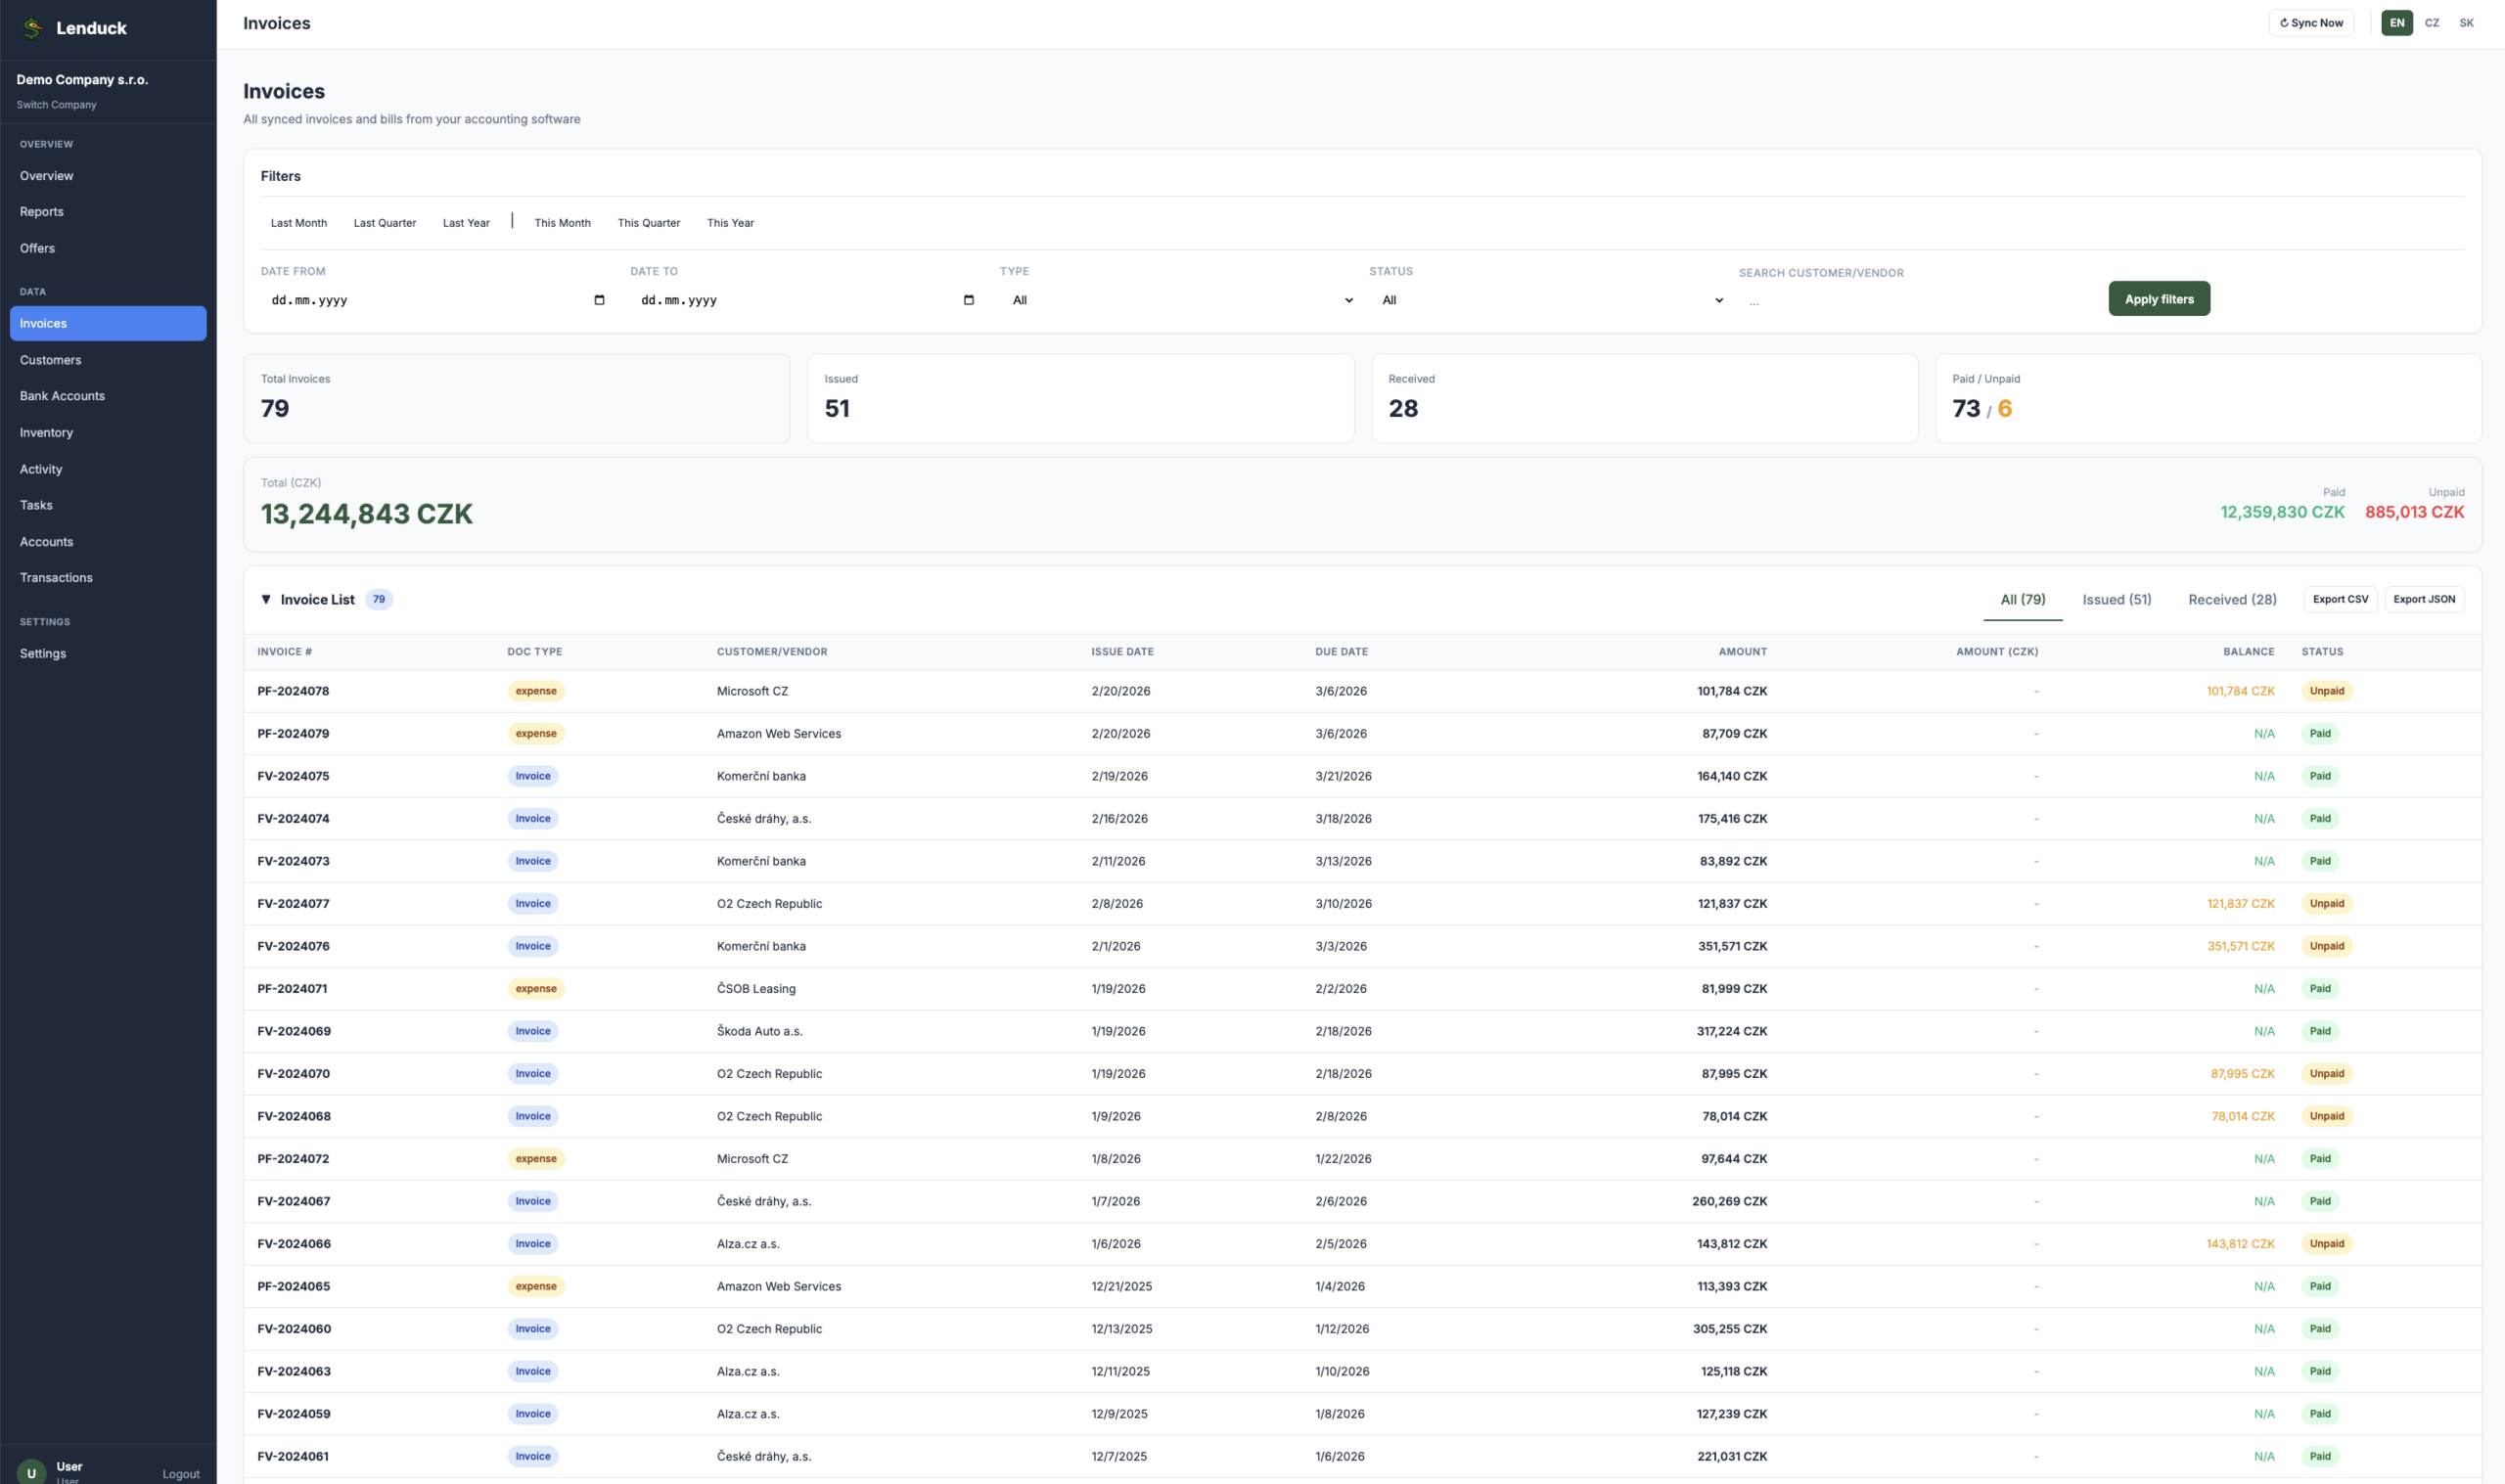
Task: Click the Invoice List count badge
Action: 378,600
